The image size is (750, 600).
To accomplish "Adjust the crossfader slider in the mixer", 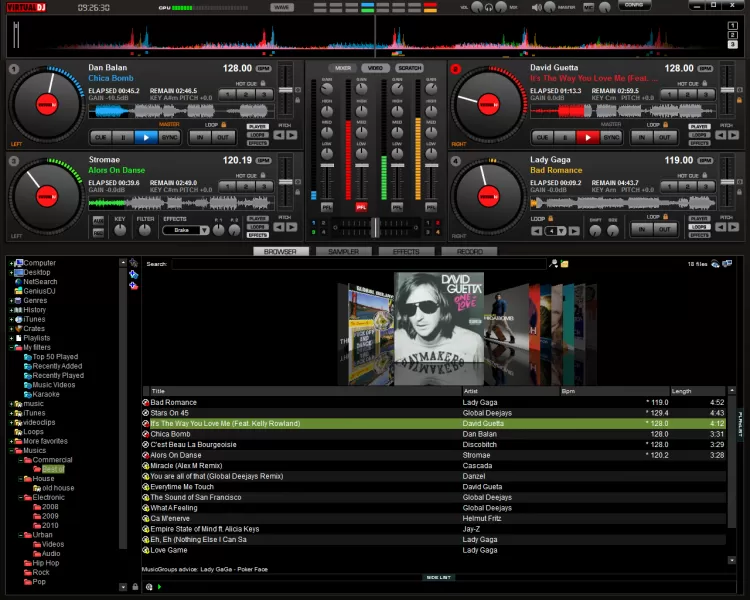I will pos(375,227).
